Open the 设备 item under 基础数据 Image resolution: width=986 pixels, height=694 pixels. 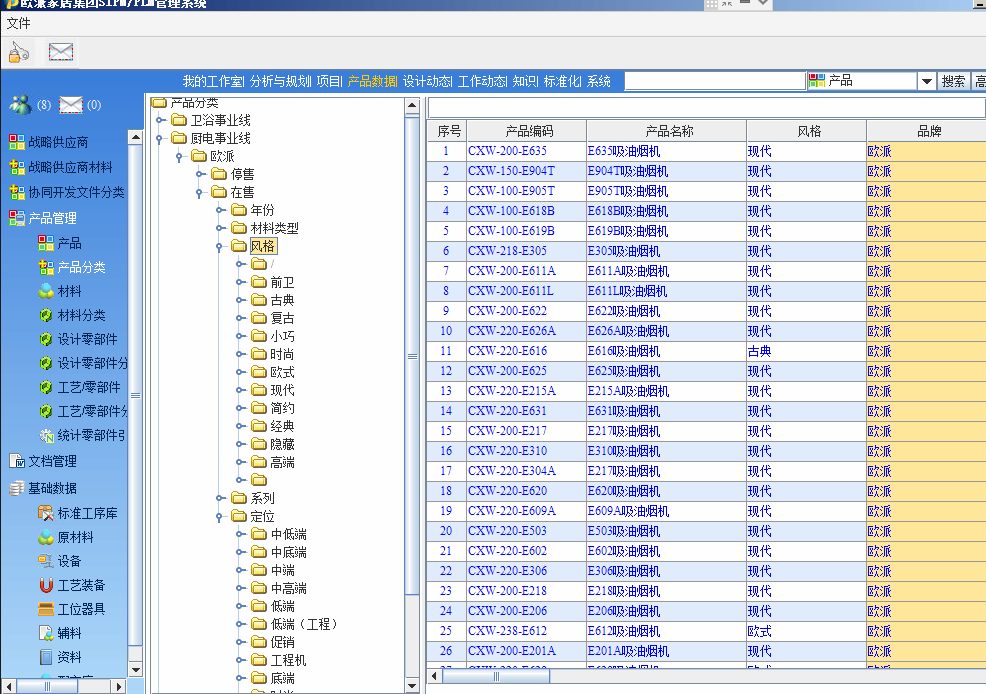click(69, 561)
